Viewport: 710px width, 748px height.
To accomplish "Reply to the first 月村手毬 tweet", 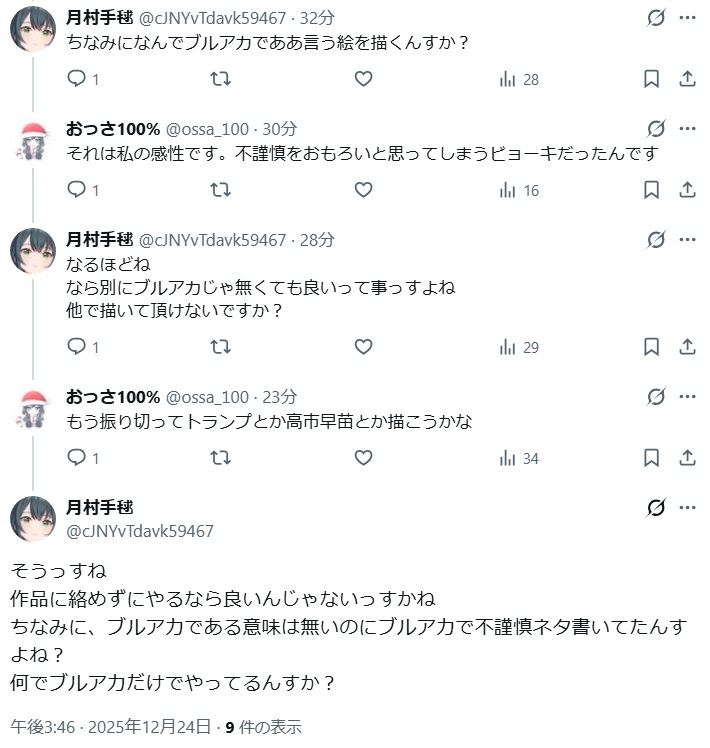I will [77, 79].
